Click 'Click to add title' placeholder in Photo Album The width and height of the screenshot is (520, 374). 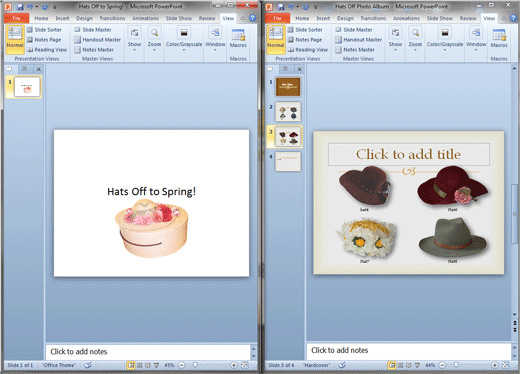pos(409,154)
